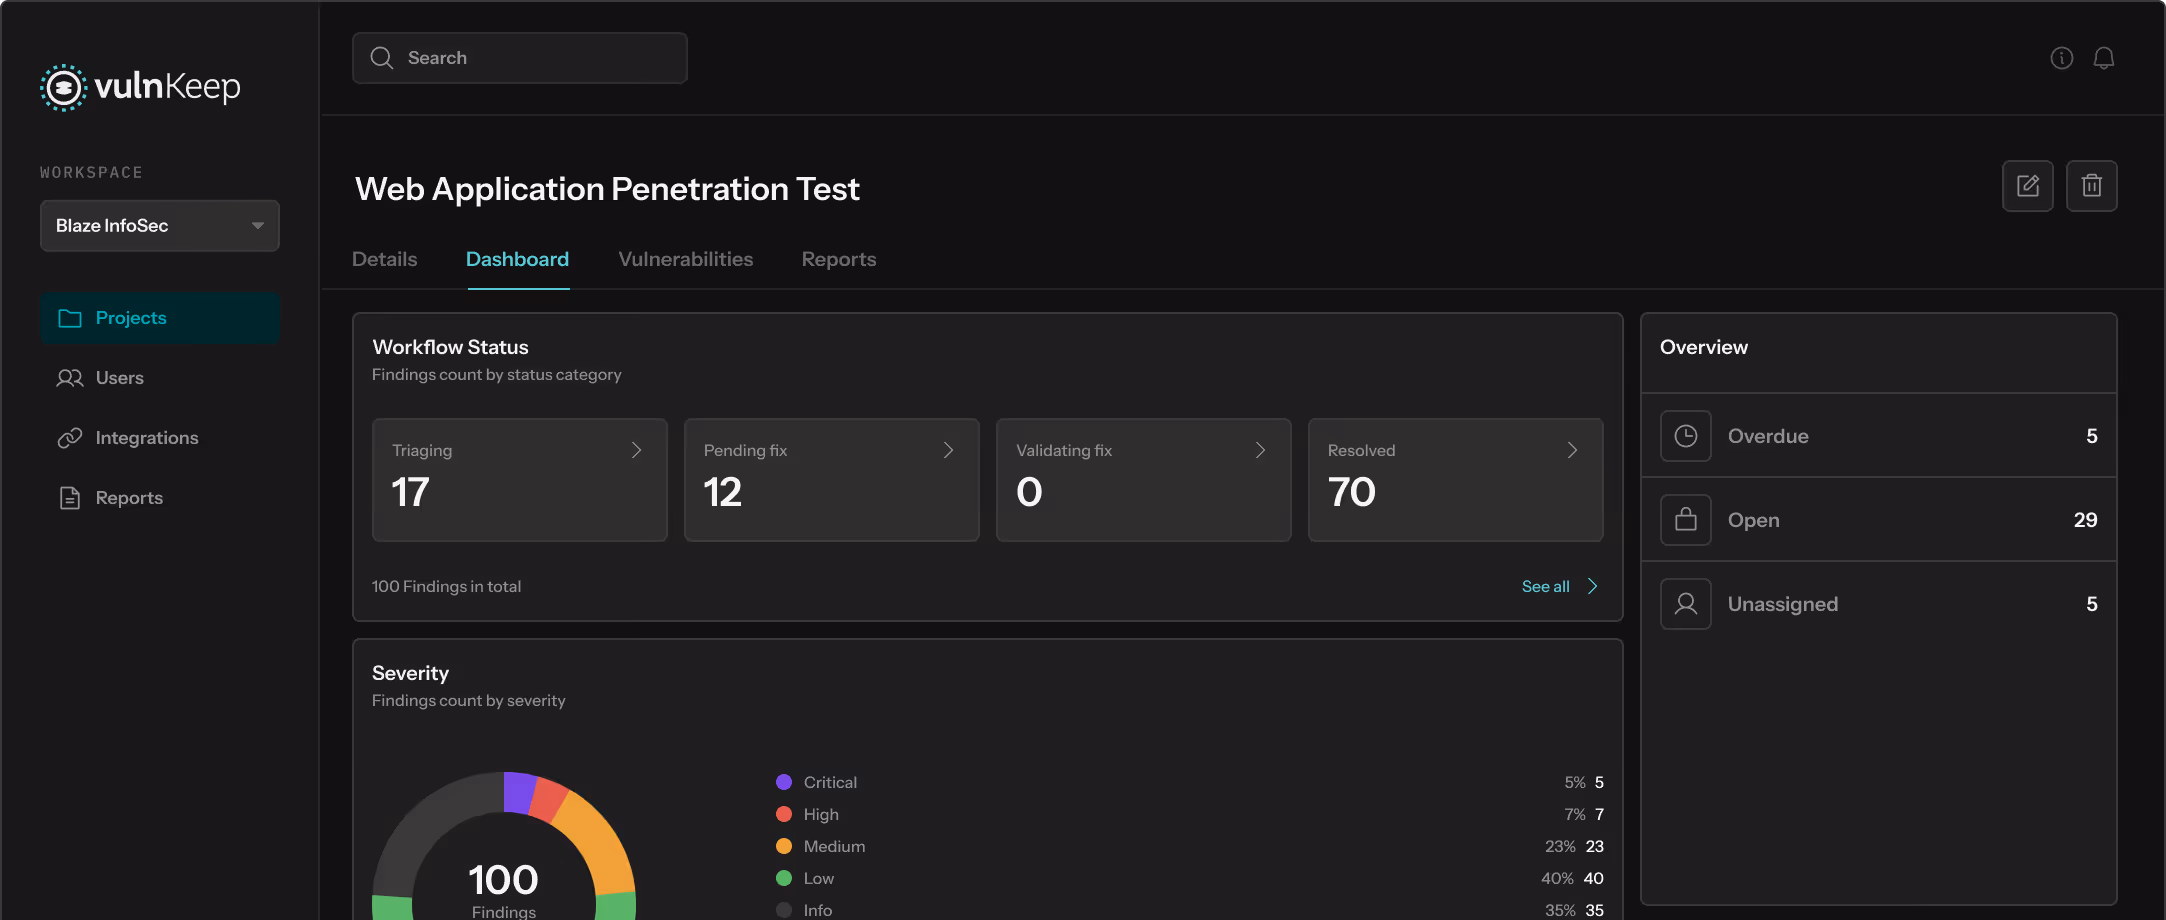Click the sidebar Reports document icon
2166x920 pixels.
click(70, 498)
